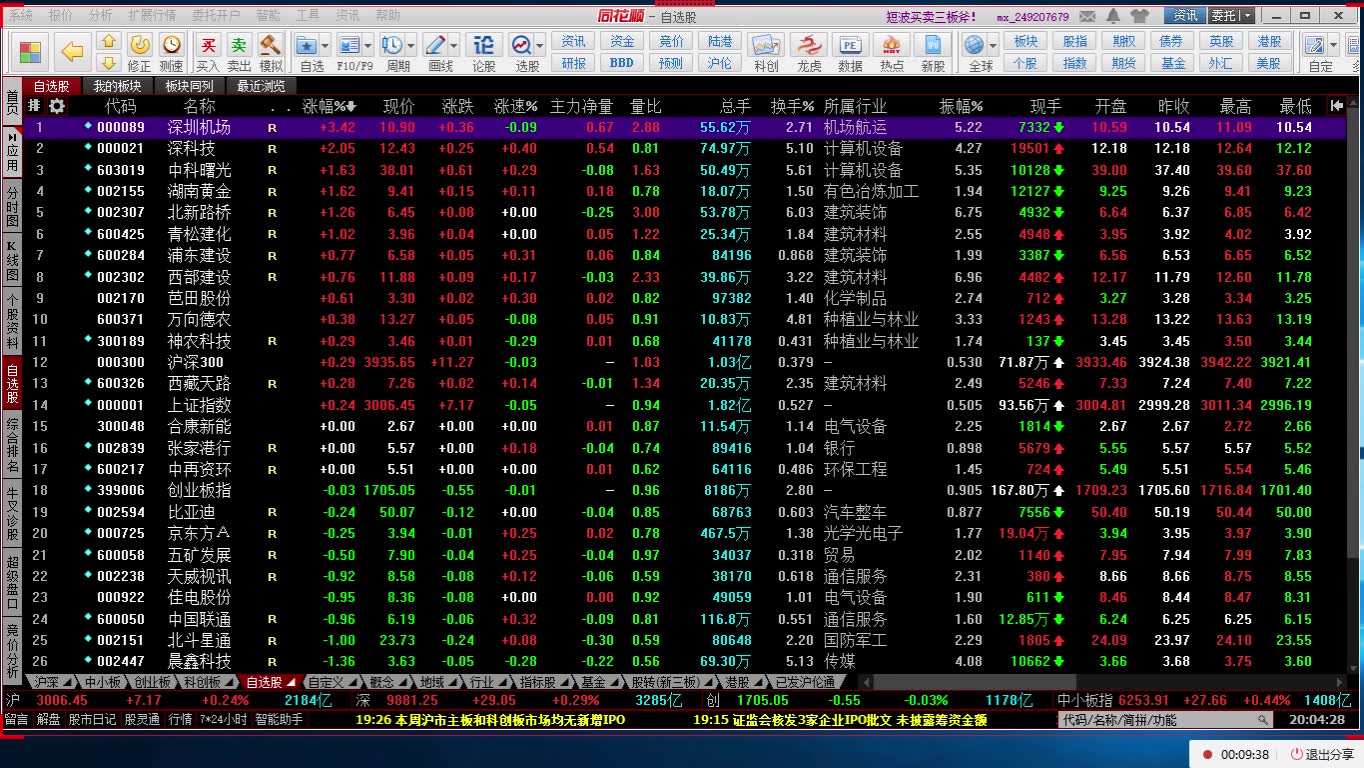Click the 买入 buy icon
This screenshot has width=1364, height=768.
(207, 52)
